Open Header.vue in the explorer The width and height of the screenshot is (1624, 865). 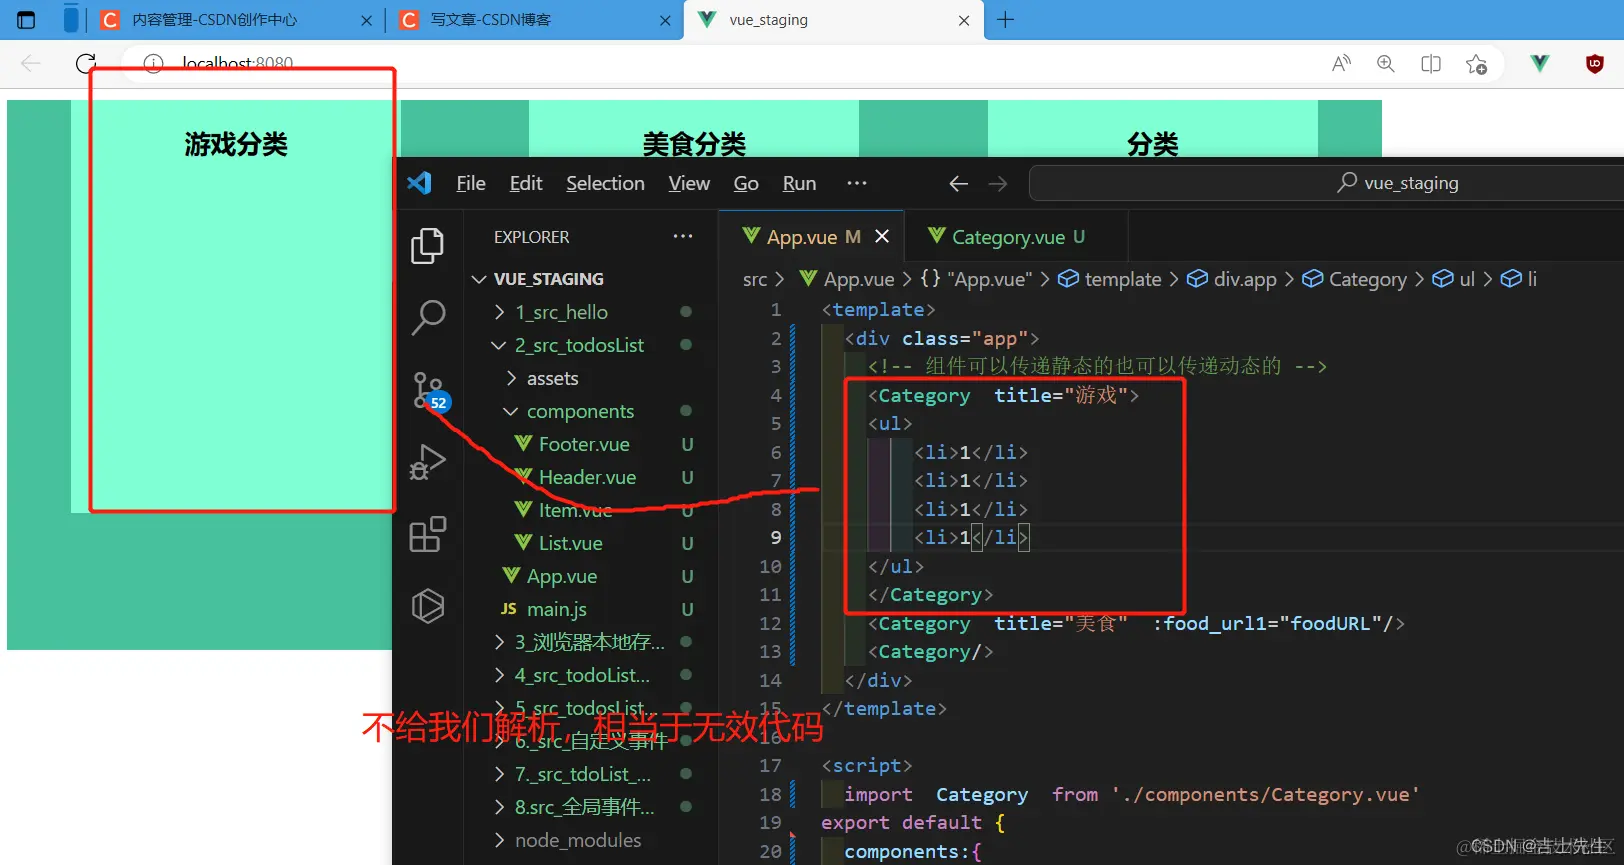tap(587, 477)
